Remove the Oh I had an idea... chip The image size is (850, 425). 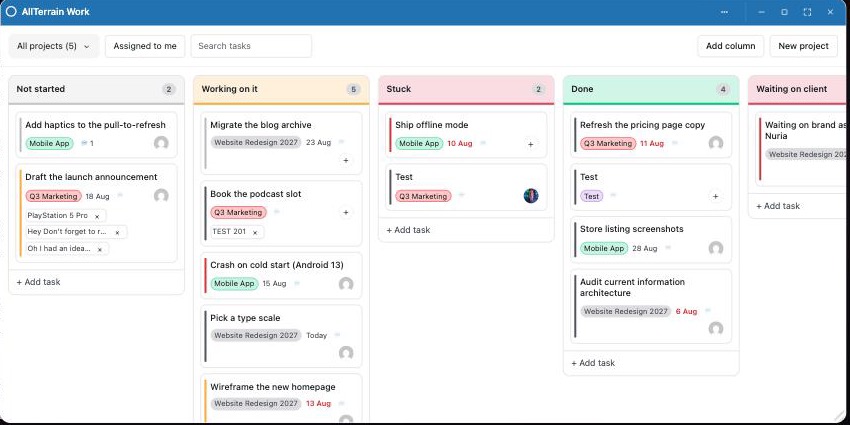tap(100, 249)
